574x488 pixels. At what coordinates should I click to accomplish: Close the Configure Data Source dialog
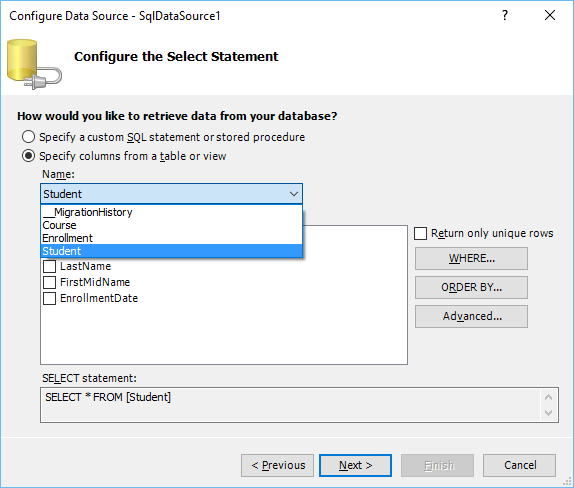click(x=550, y=15)
